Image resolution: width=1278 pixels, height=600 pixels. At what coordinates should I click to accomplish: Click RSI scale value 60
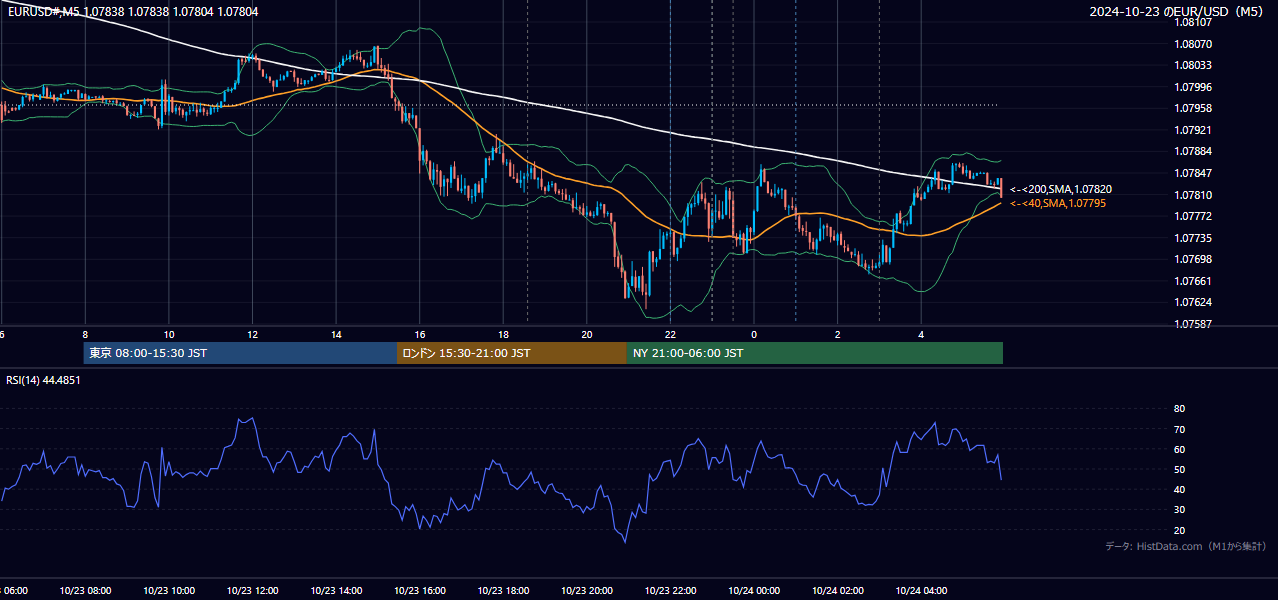pyautogui.click(x=1179, y=449)
